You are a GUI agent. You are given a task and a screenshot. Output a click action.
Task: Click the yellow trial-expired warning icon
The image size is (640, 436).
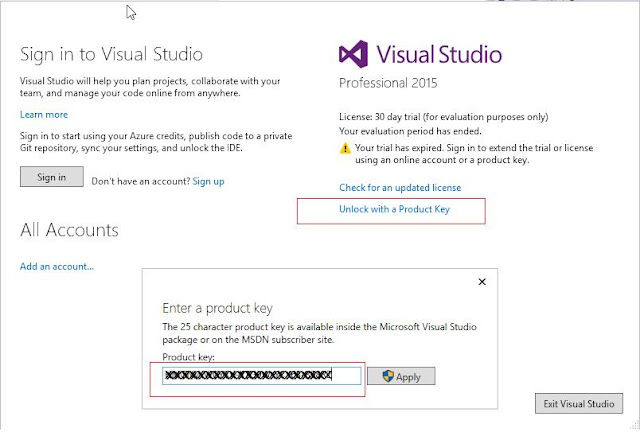click(346, 148)
